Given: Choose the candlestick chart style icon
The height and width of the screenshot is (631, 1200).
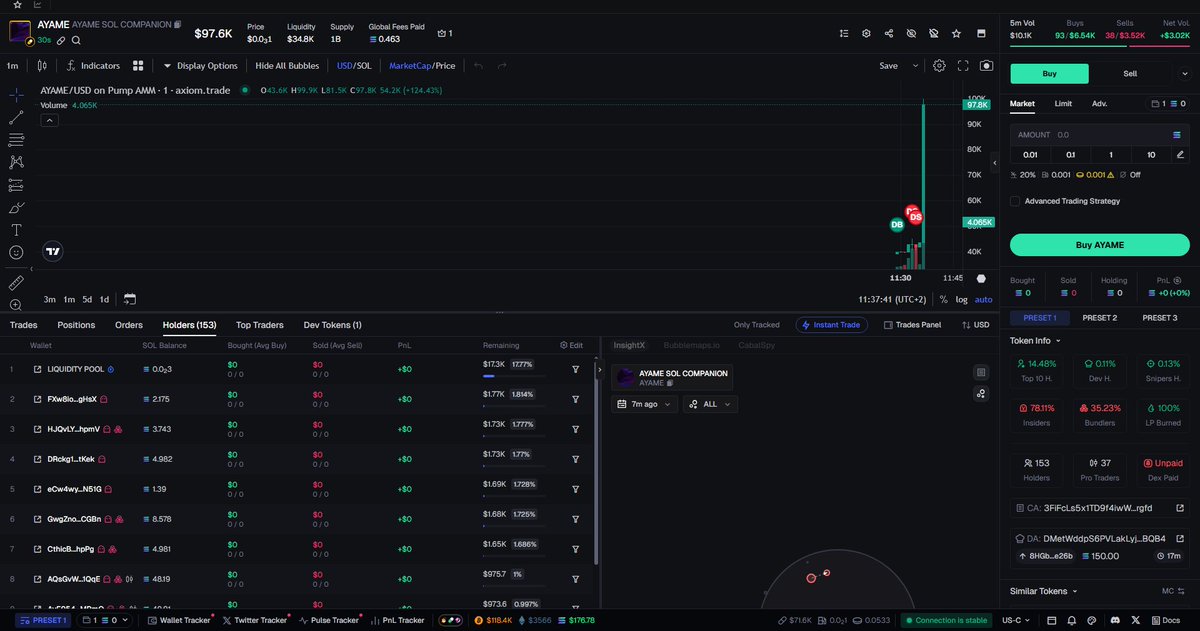Looking at the screenshot, I should click(x=42, y=66).
